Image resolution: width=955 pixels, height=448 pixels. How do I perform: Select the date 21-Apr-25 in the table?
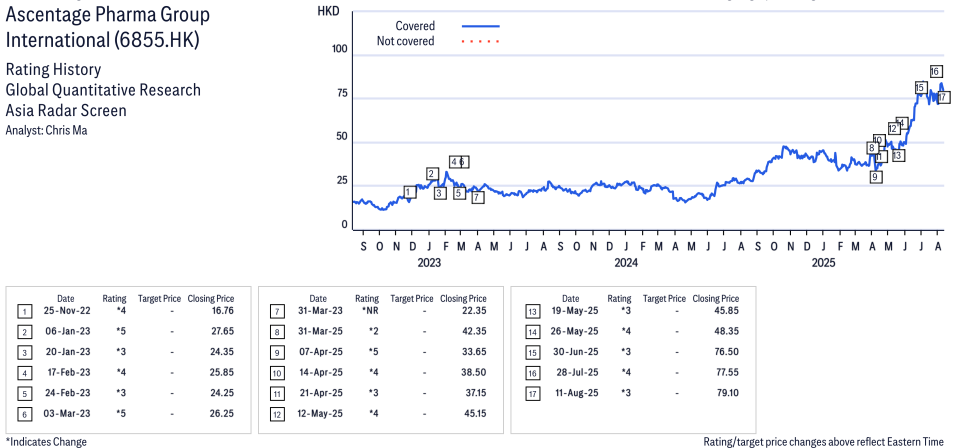319,393
